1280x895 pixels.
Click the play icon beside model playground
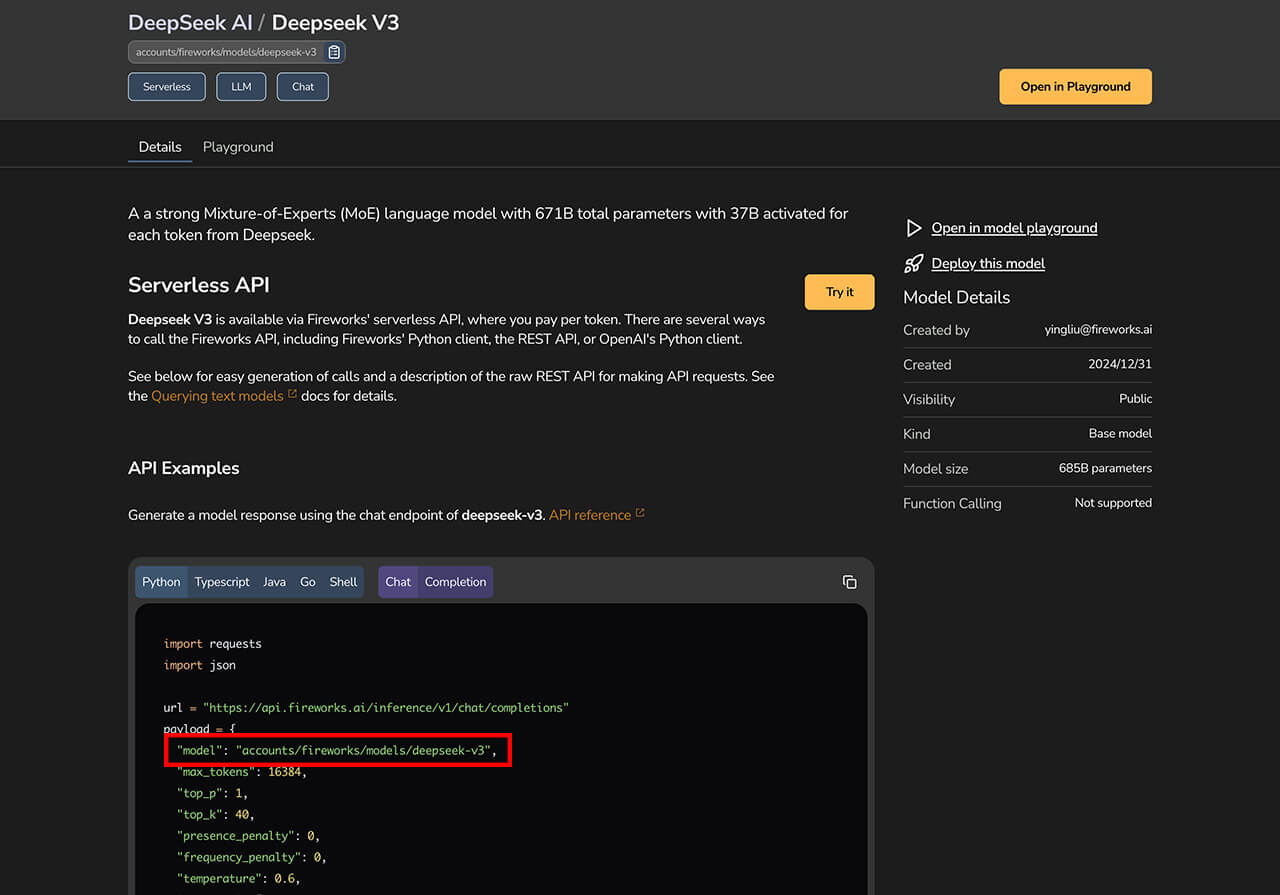913,228
